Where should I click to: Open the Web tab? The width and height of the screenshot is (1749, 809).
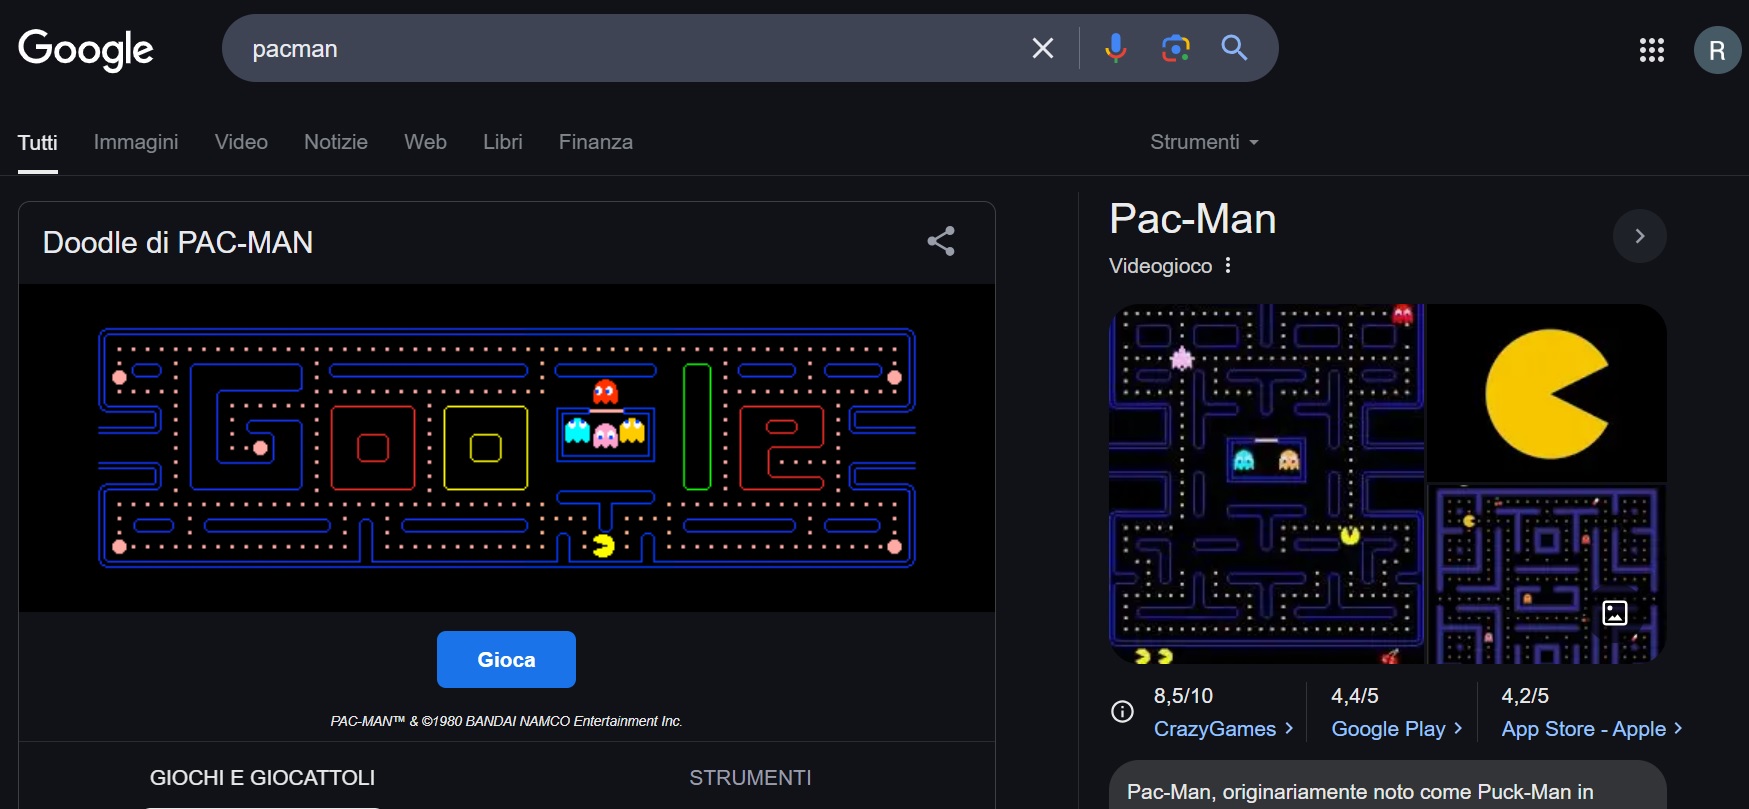coord(425,142)
